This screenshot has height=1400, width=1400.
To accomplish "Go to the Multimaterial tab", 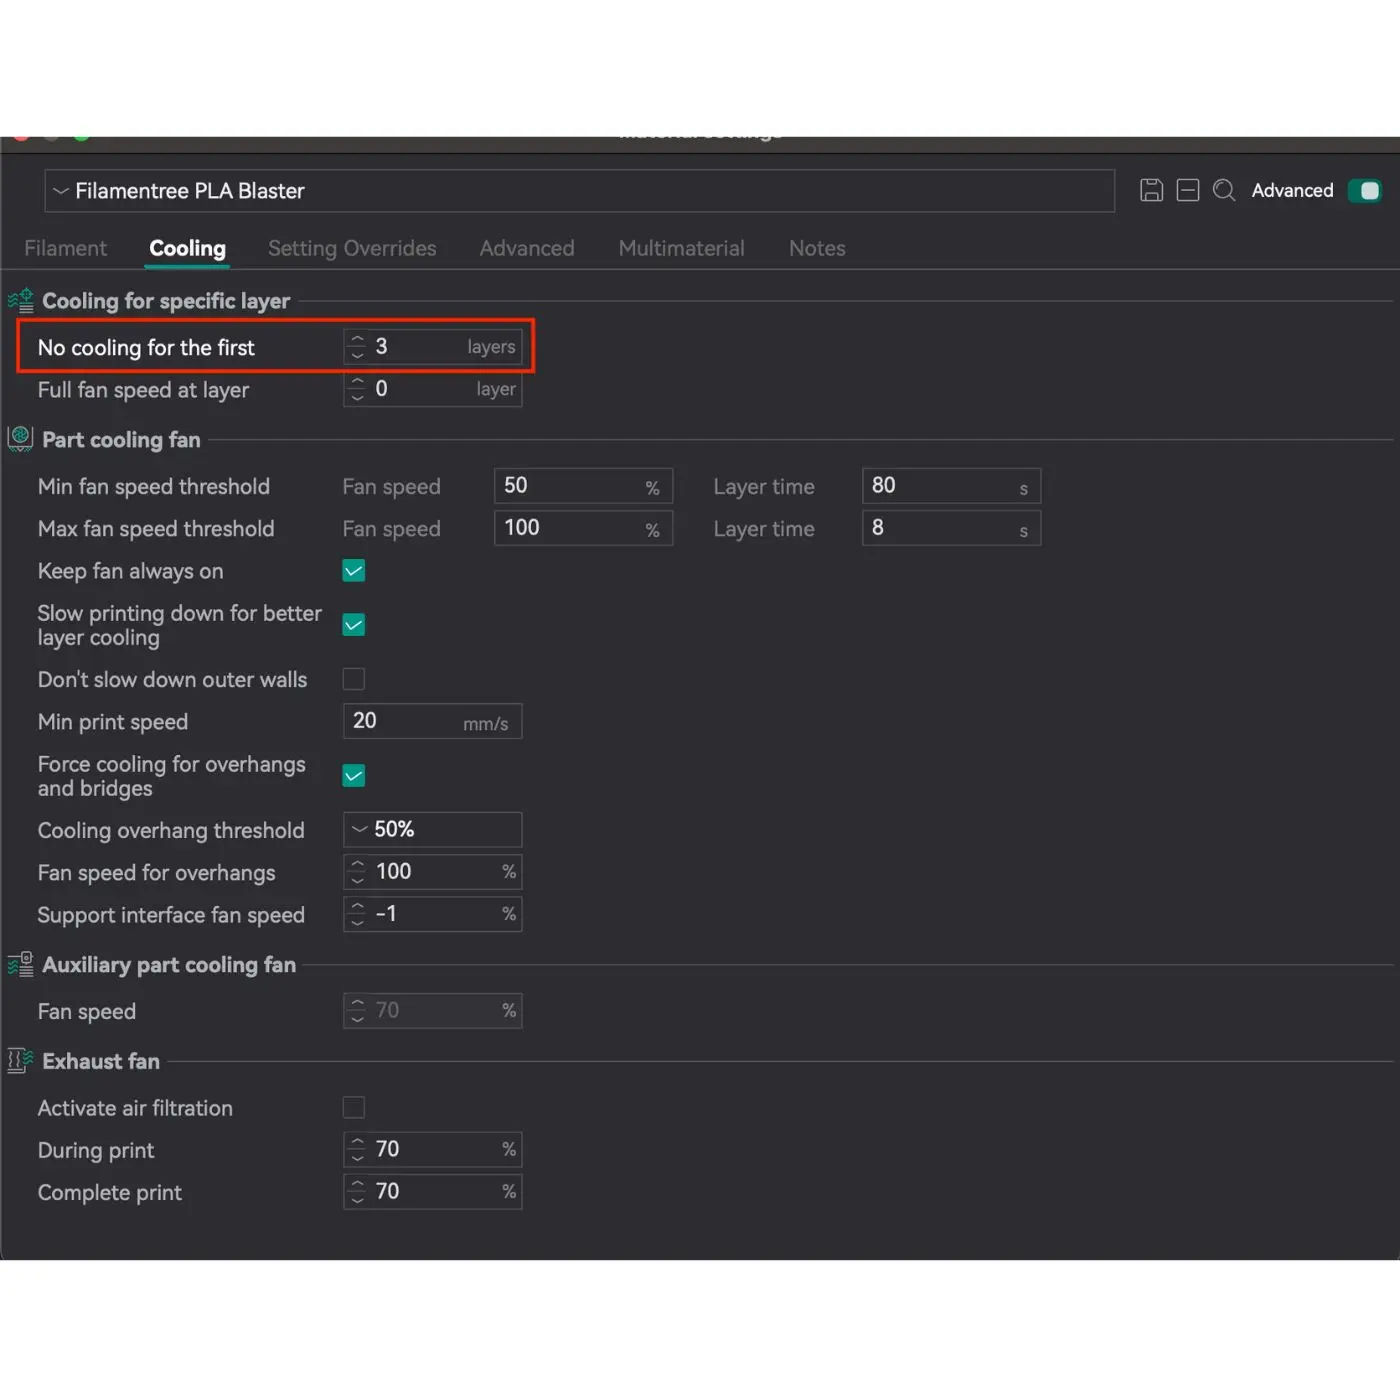I will [x=681, y=248].
